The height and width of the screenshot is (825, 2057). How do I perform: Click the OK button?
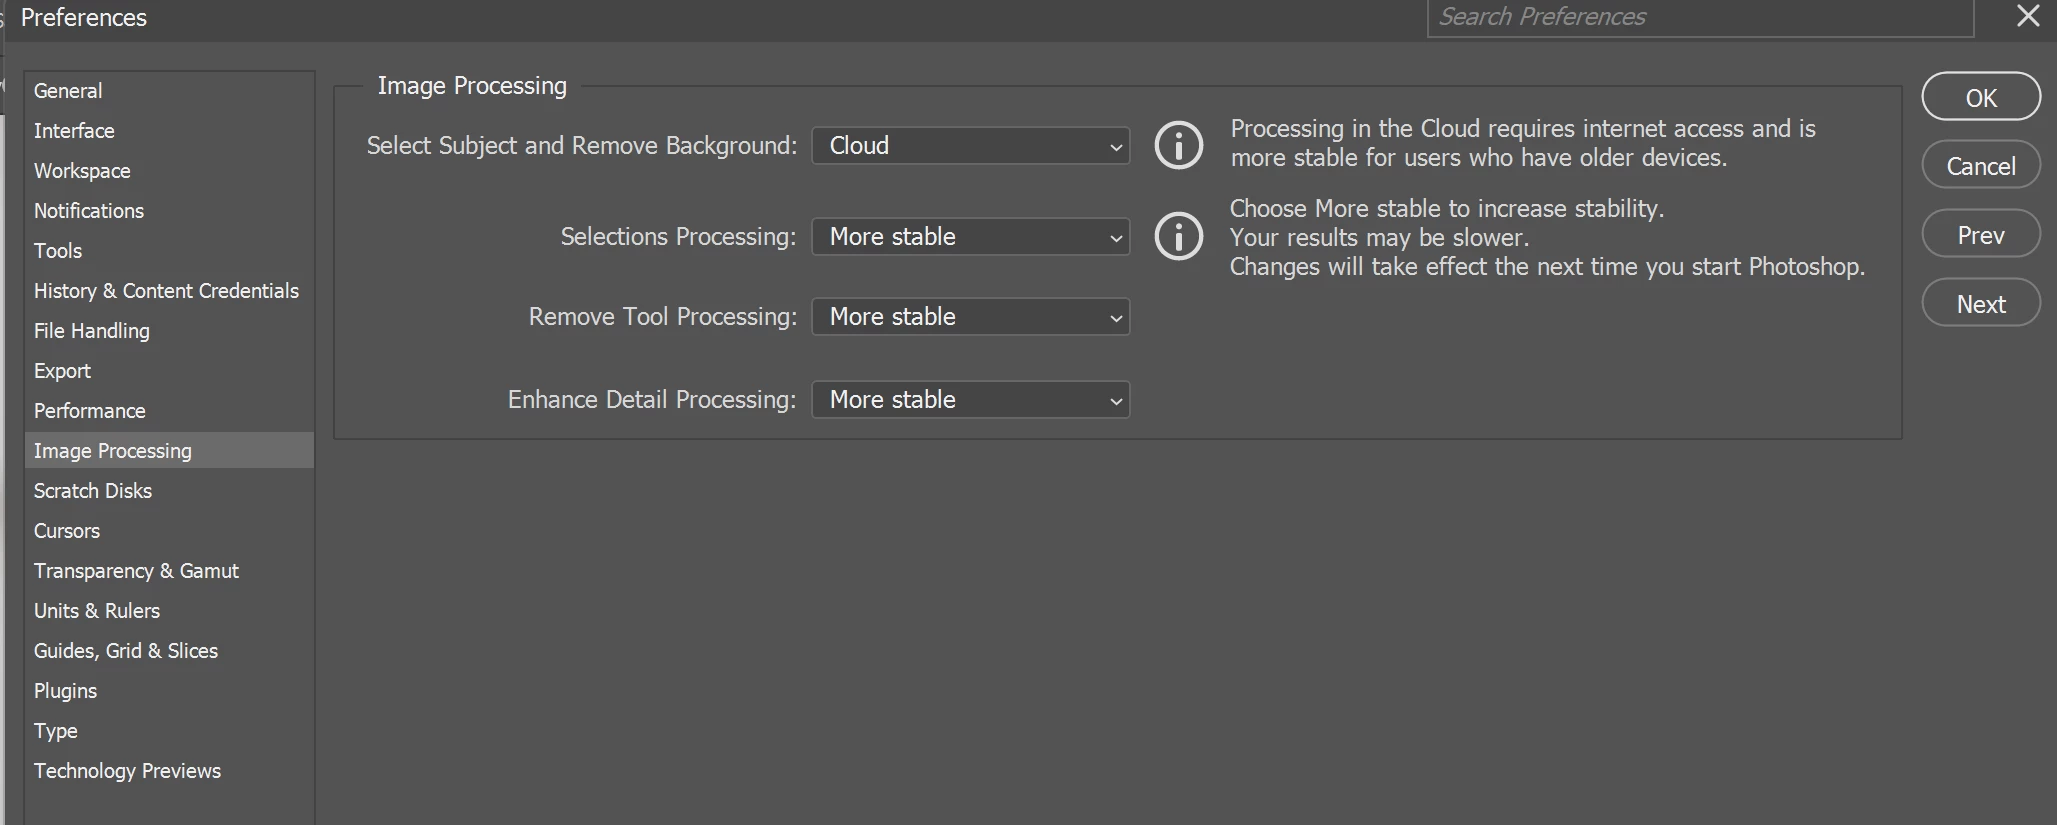1980,97
